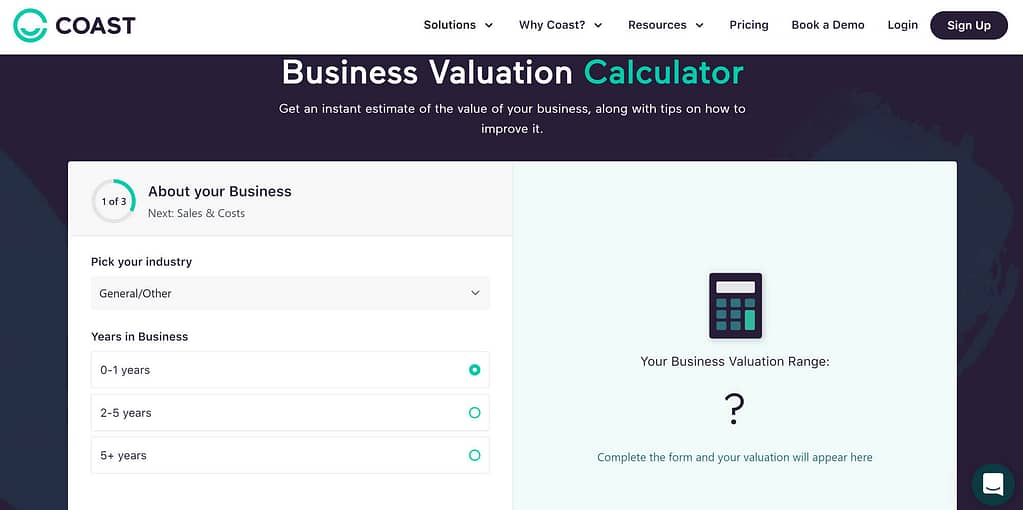The height and width of the screenshot is (510, 1023).
Task: Open the Pick your industry dropdown
Action: click(x=290, y=293)
